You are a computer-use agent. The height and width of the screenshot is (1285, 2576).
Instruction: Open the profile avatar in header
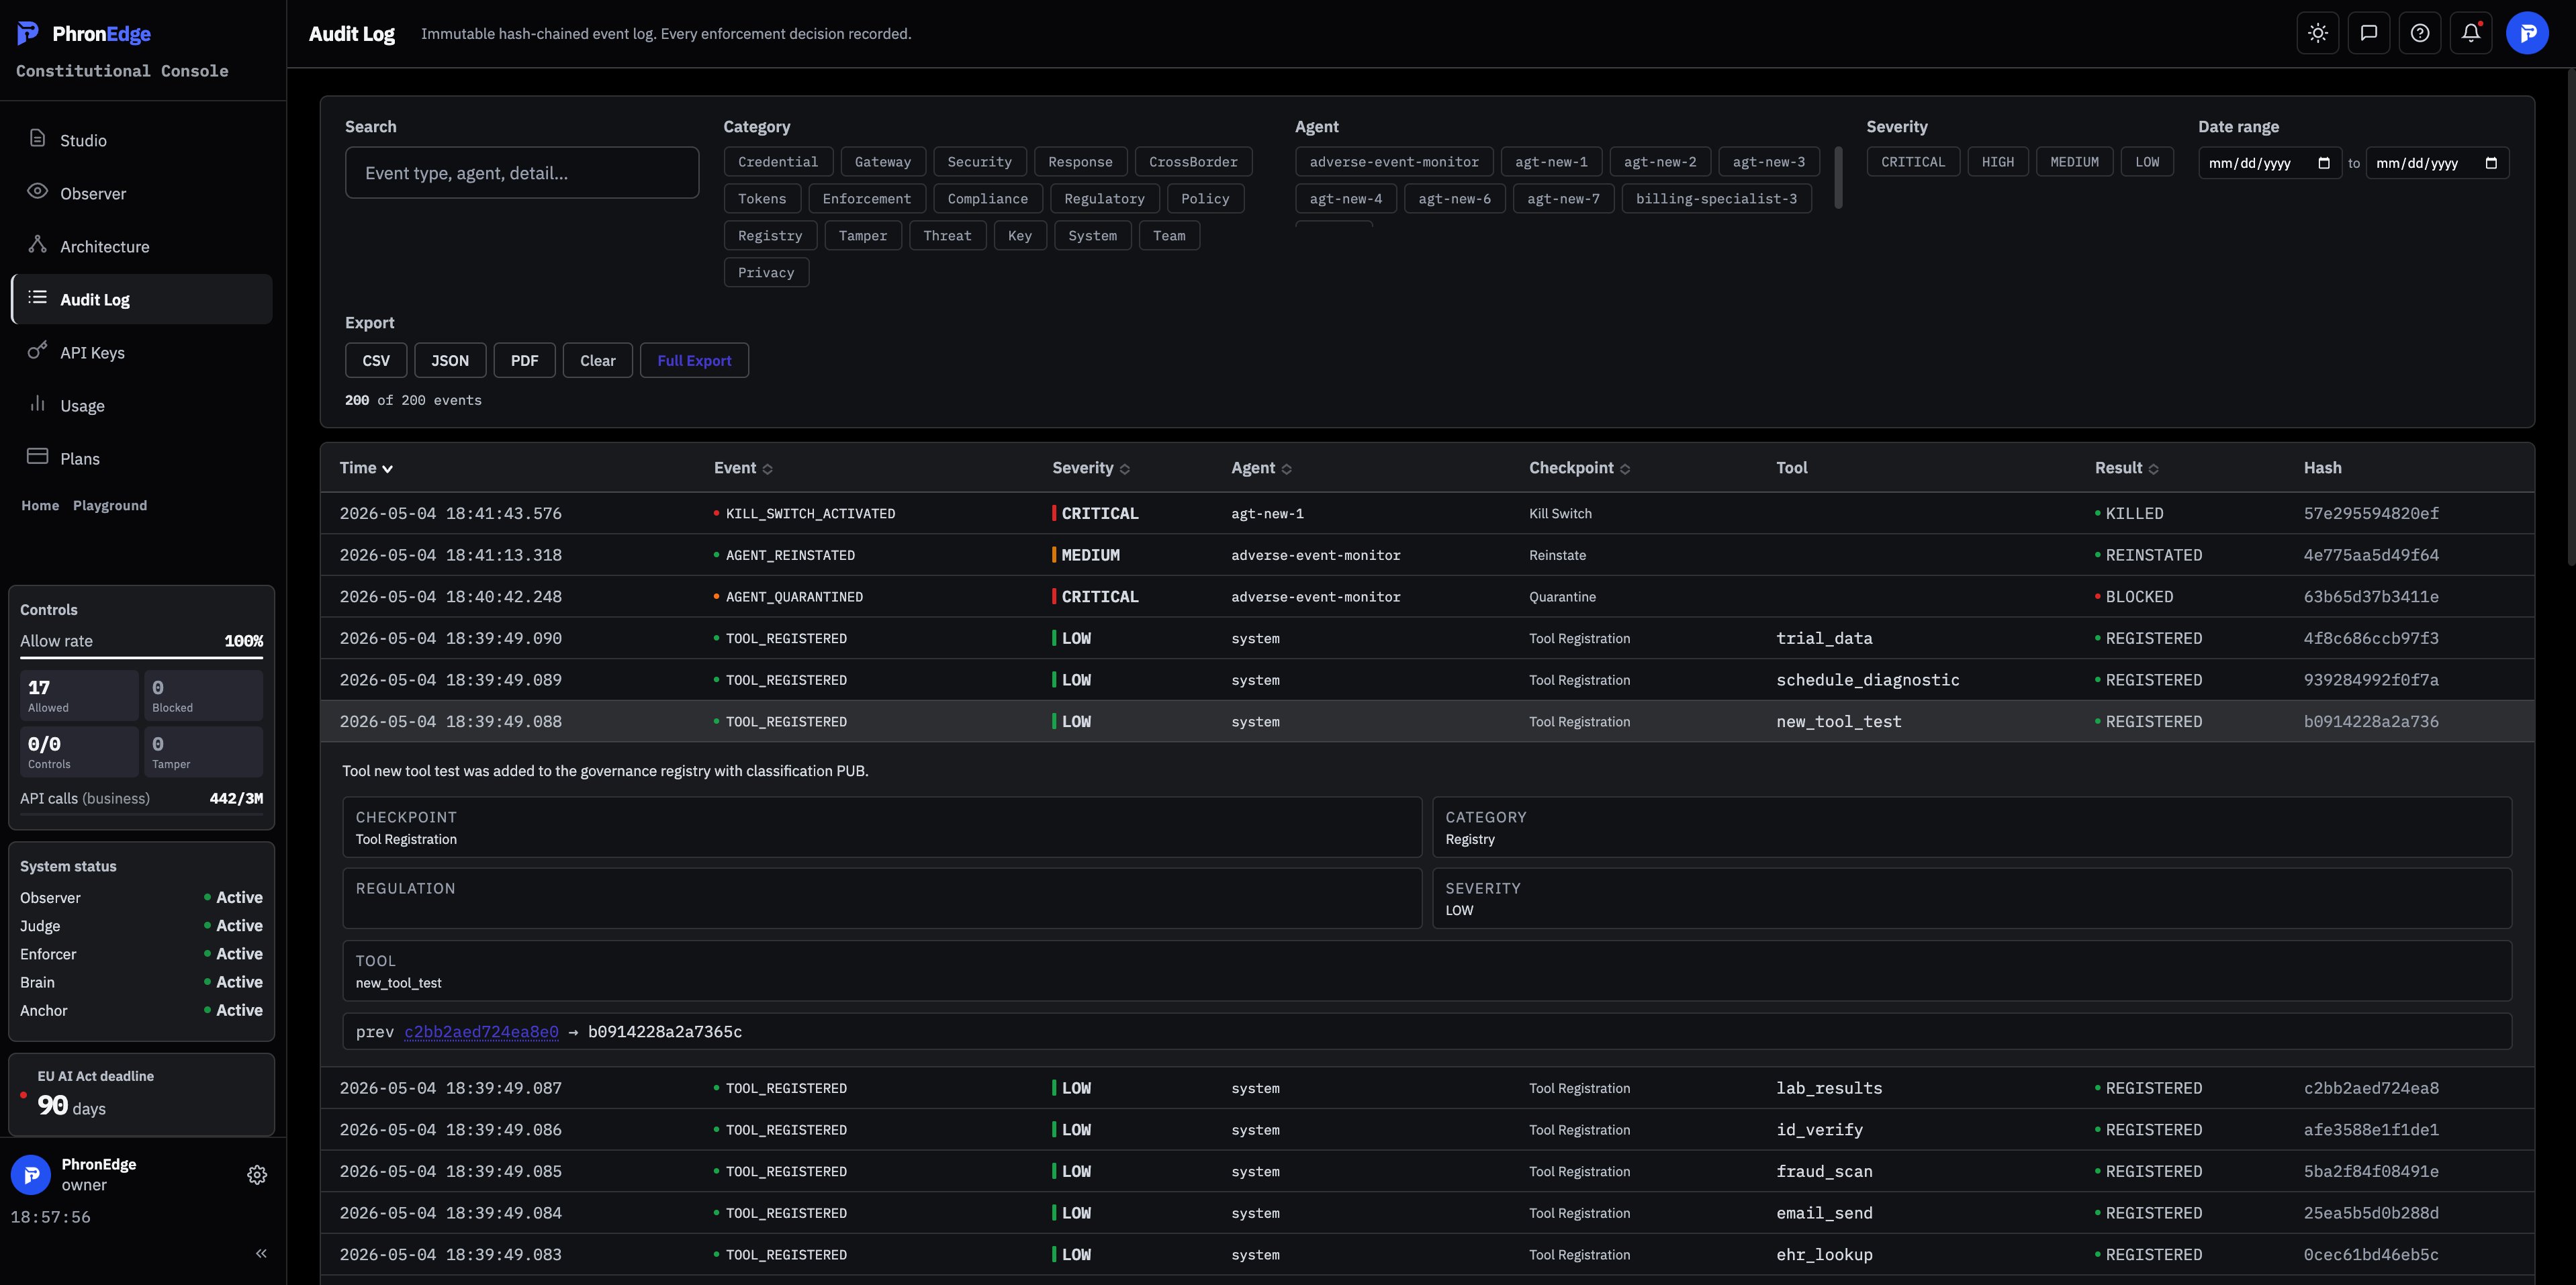coord(2527,33)
